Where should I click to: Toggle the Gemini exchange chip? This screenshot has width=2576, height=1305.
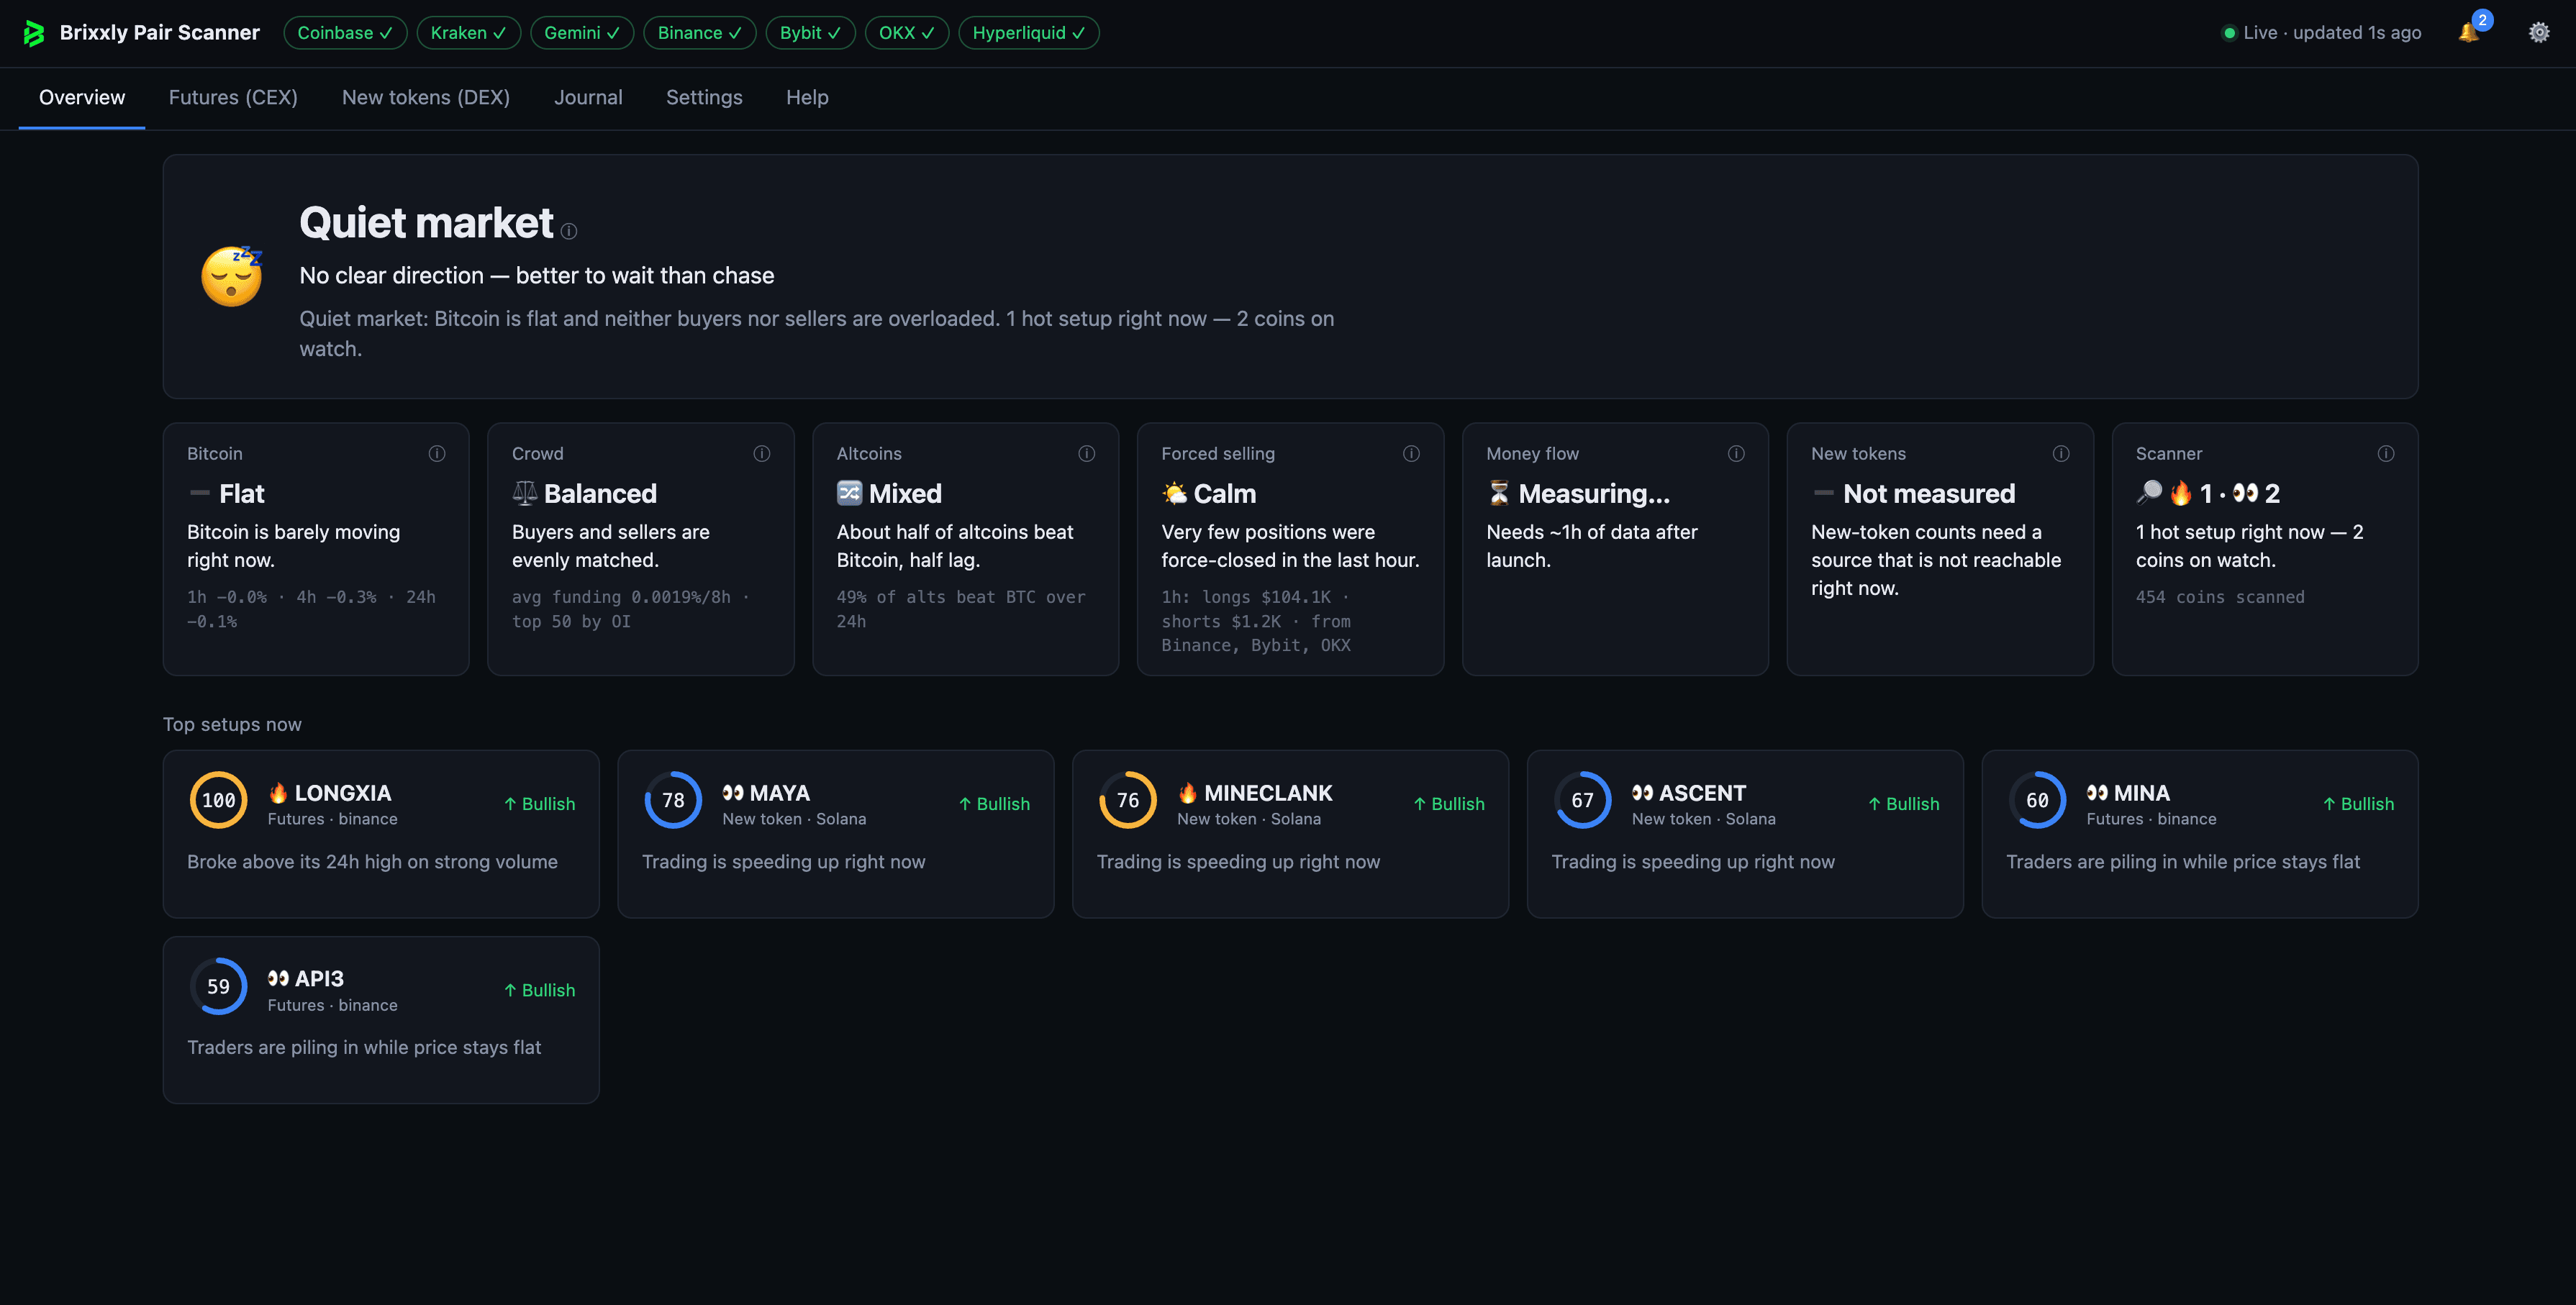pos(582,33)
